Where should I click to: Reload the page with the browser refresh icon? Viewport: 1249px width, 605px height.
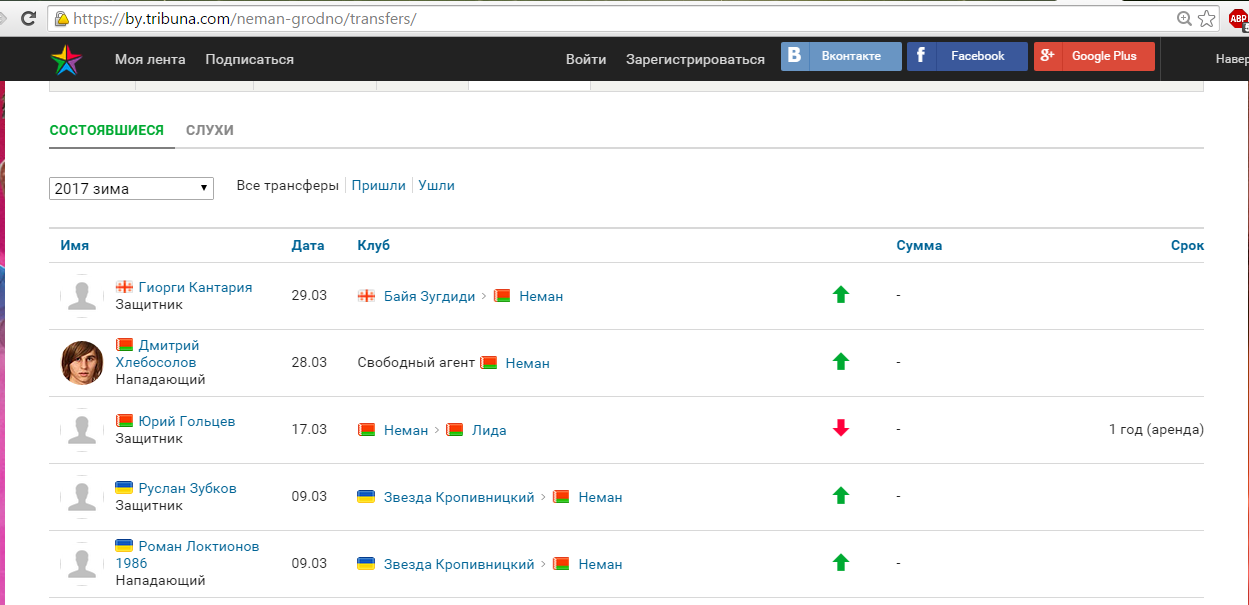pos(29,18)
